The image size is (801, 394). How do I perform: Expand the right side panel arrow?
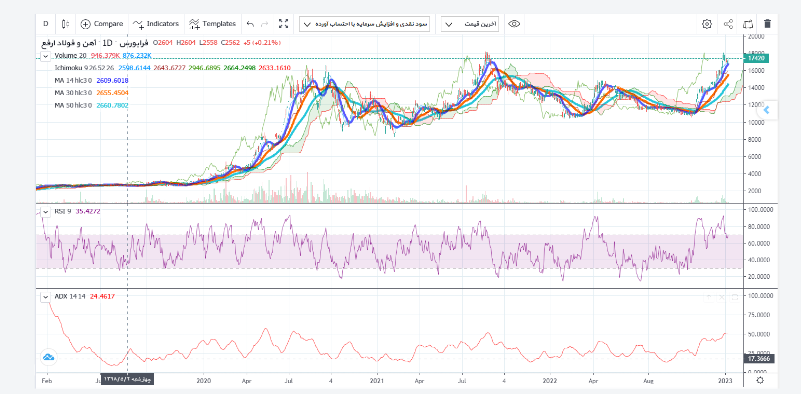pos(766,110)
